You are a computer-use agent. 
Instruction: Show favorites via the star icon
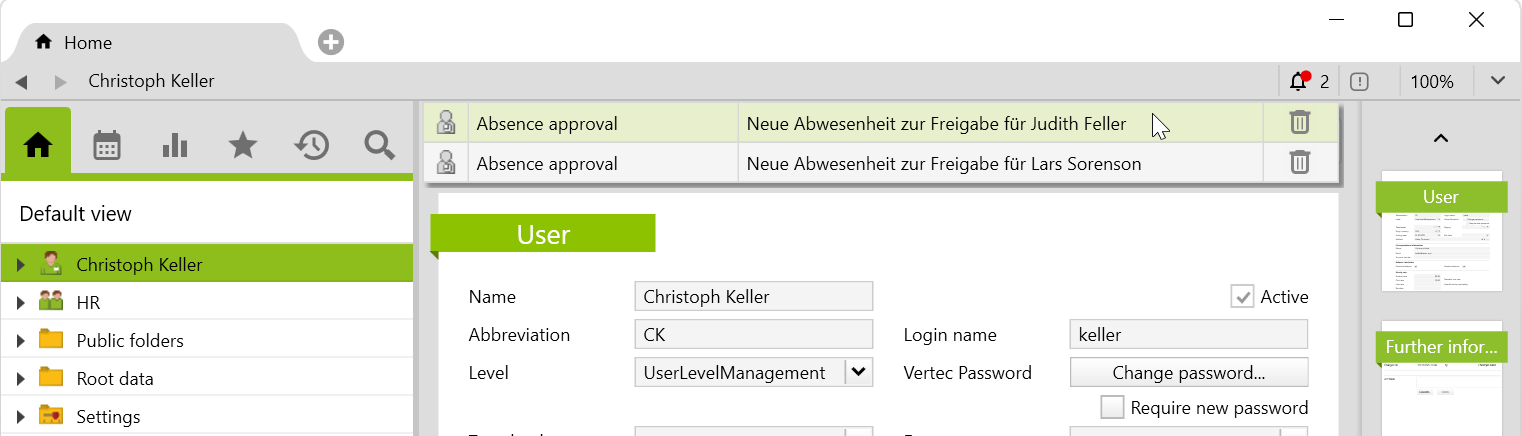[243, 146]
